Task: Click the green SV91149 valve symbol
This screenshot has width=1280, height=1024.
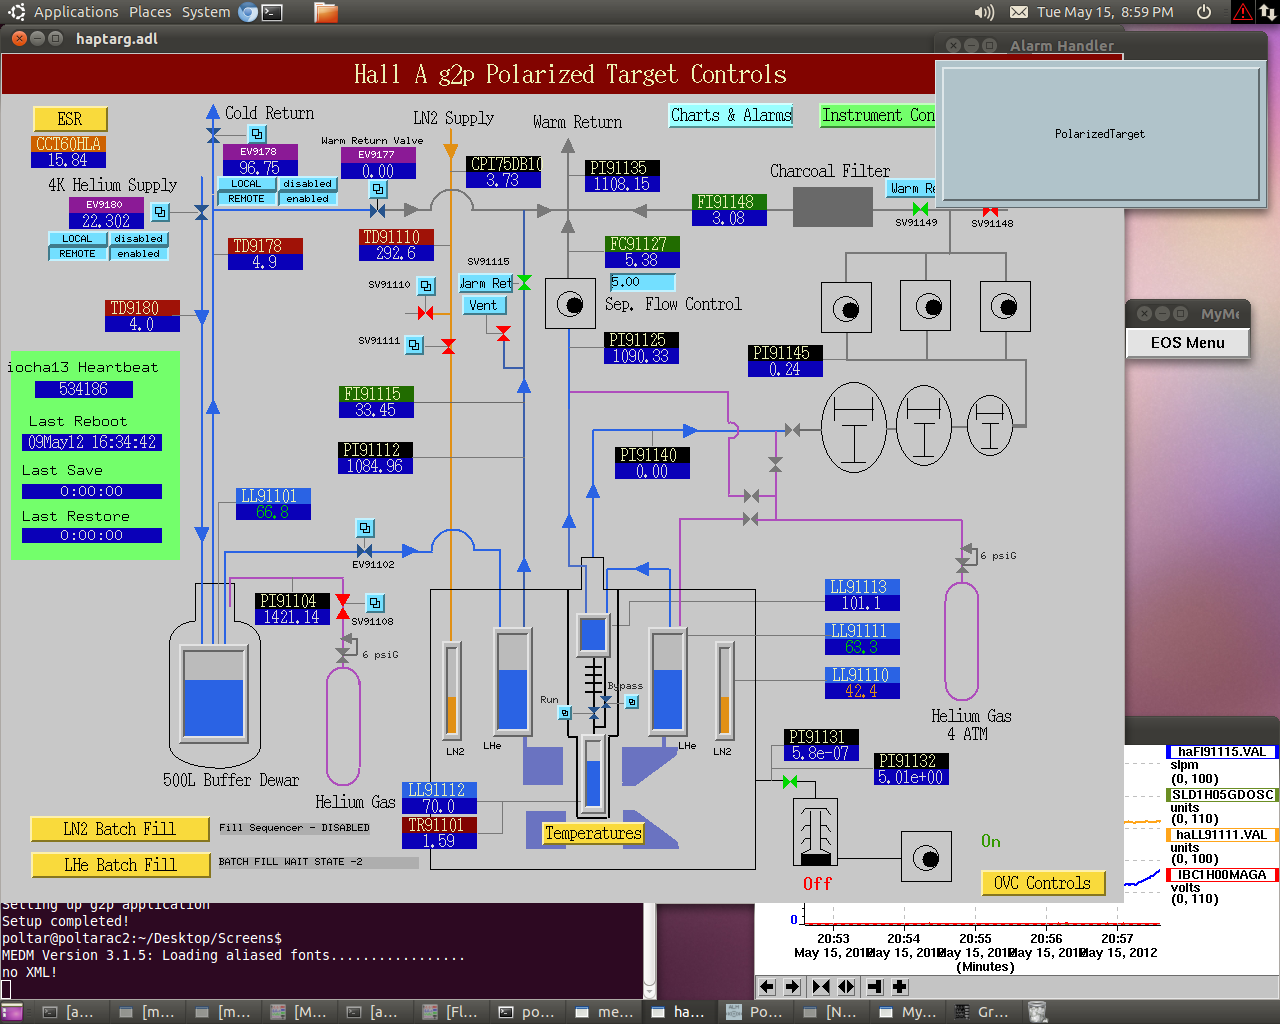Action: point(920,209)
